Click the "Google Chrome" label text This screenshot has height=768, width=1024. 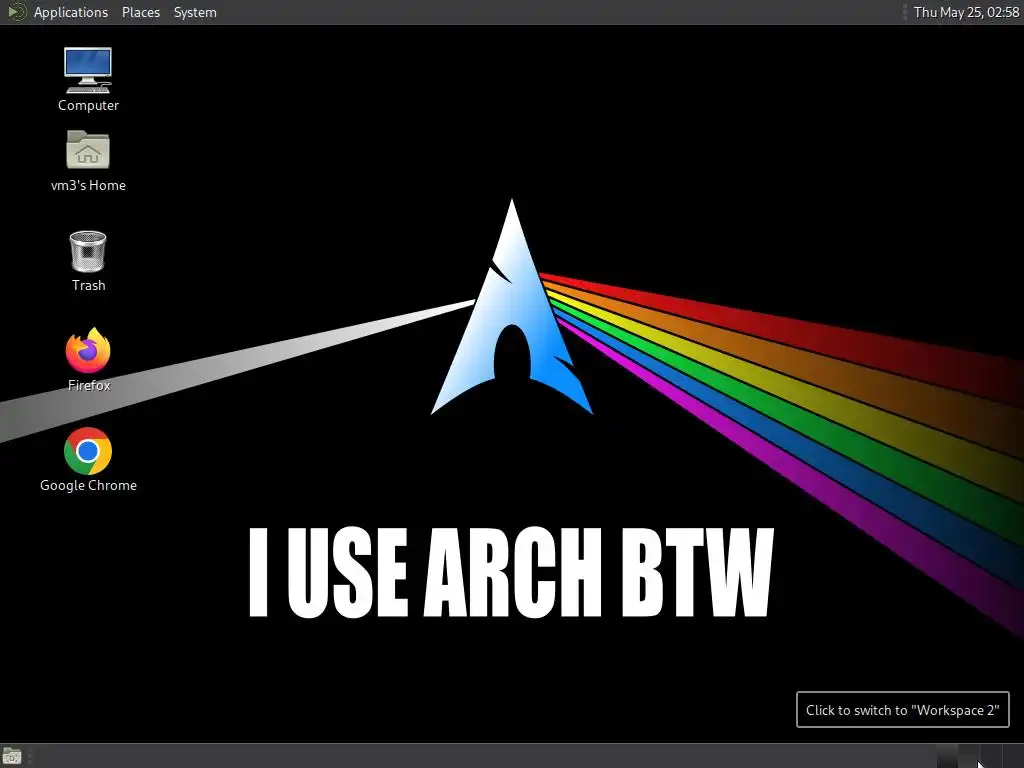pos(88,485)
